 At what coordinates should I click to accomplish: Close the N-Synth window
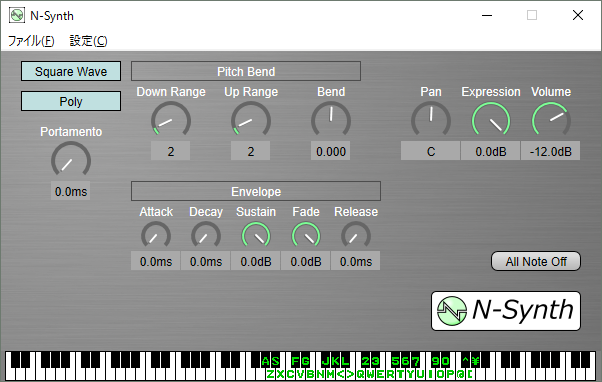(578, 15)
